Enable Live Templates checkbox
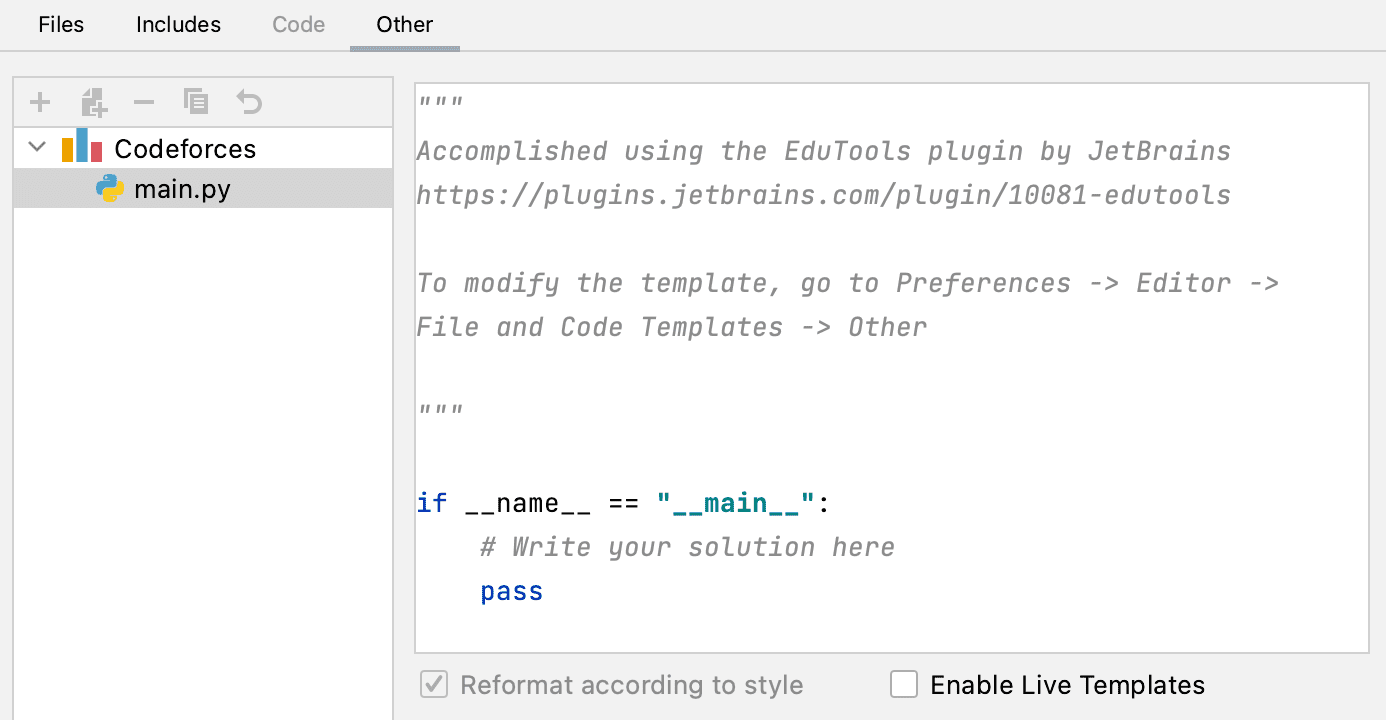Viewport: 1386px width, 720px height. click(x=904, y=685)
